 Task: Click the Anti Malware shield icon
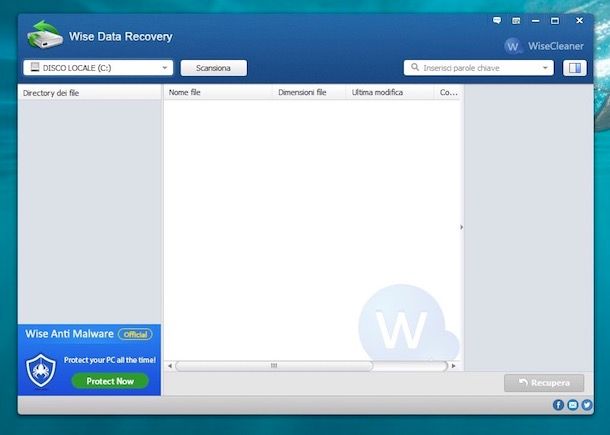click(41, 370)
